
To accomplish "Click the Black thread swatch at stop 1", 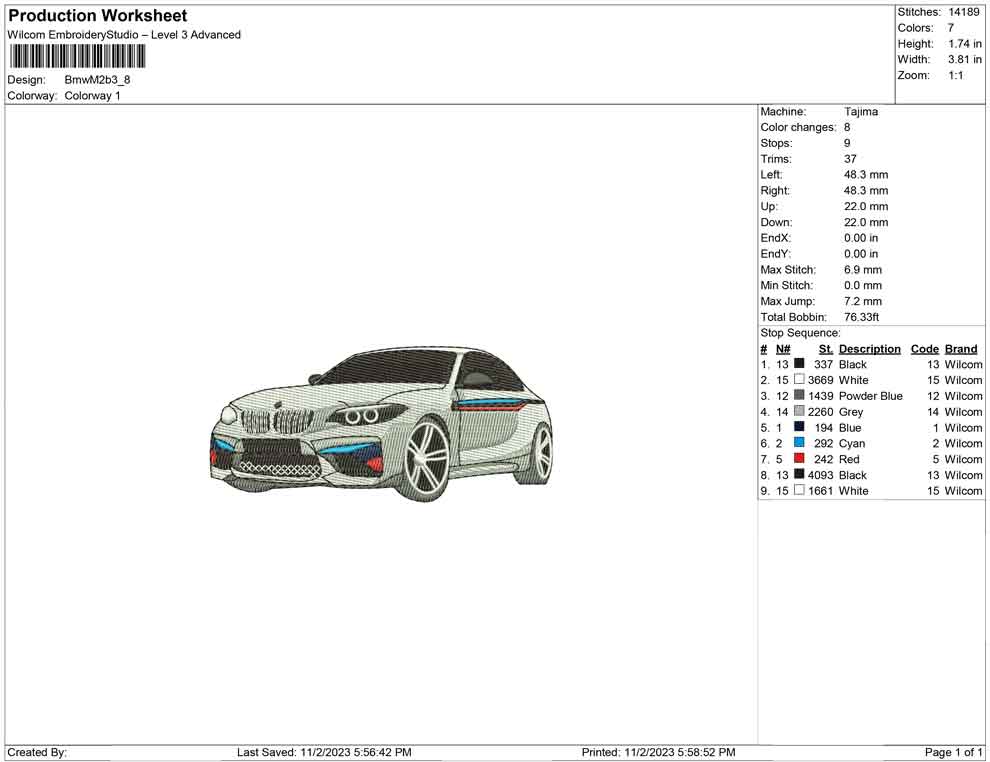I will (x=798, y=364).
